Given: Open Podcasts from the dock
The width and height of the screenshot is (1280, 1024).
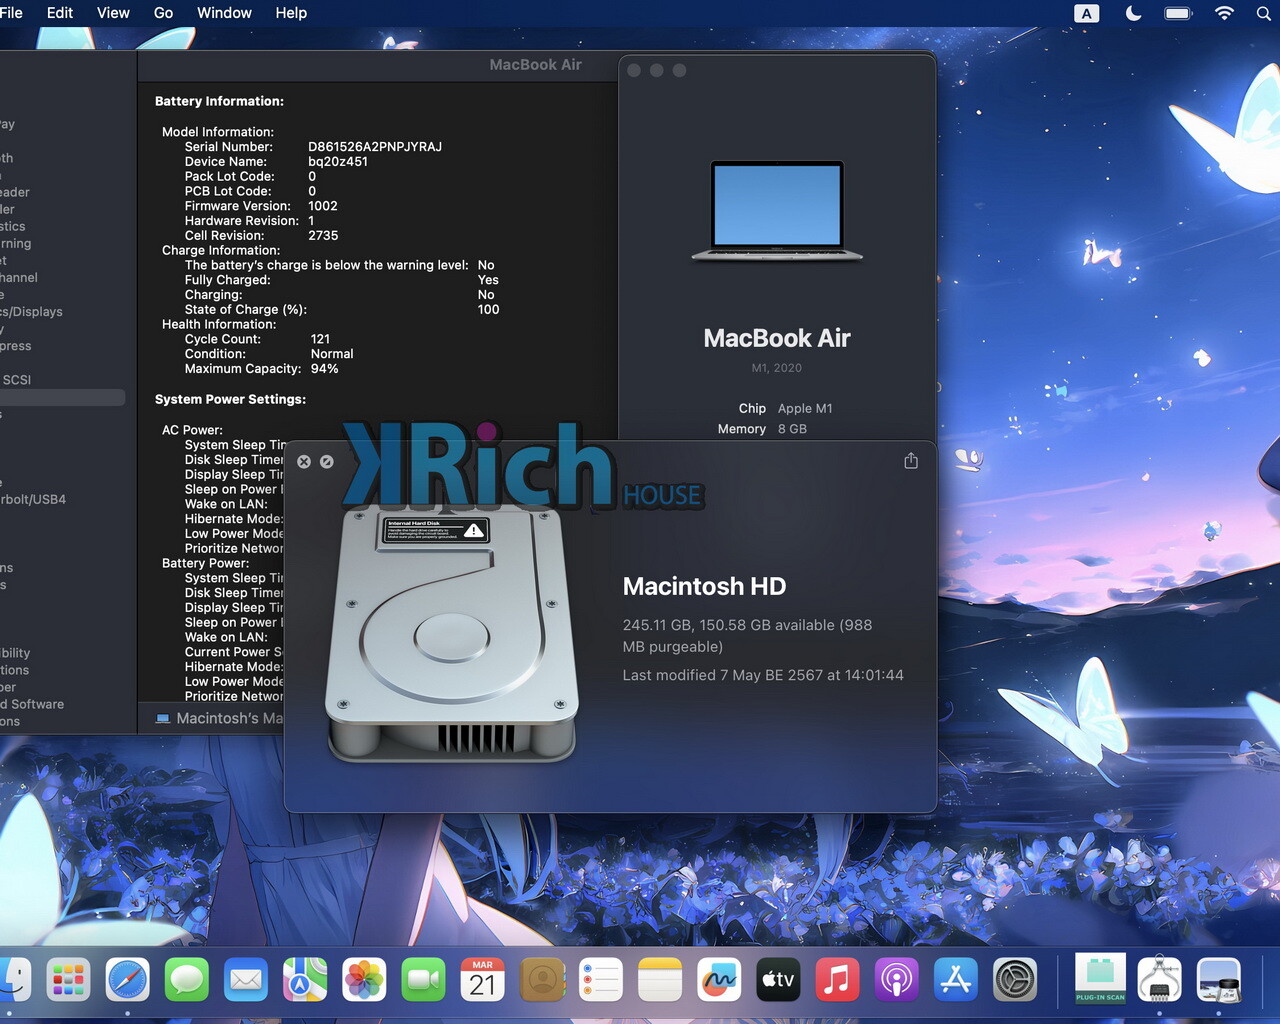Looking at the screenshot, I should point(897,980).
